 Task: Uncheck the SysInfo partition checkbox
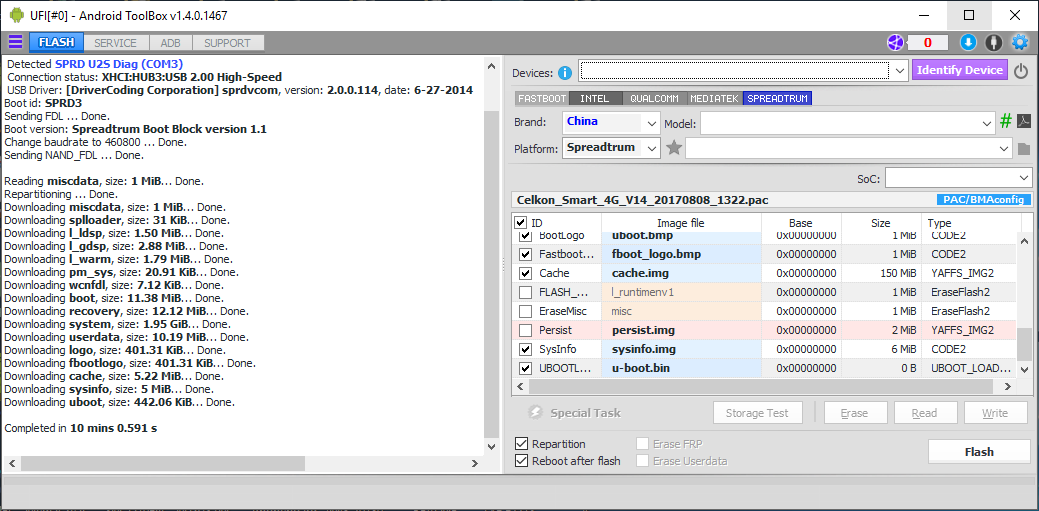coord(525,349)
